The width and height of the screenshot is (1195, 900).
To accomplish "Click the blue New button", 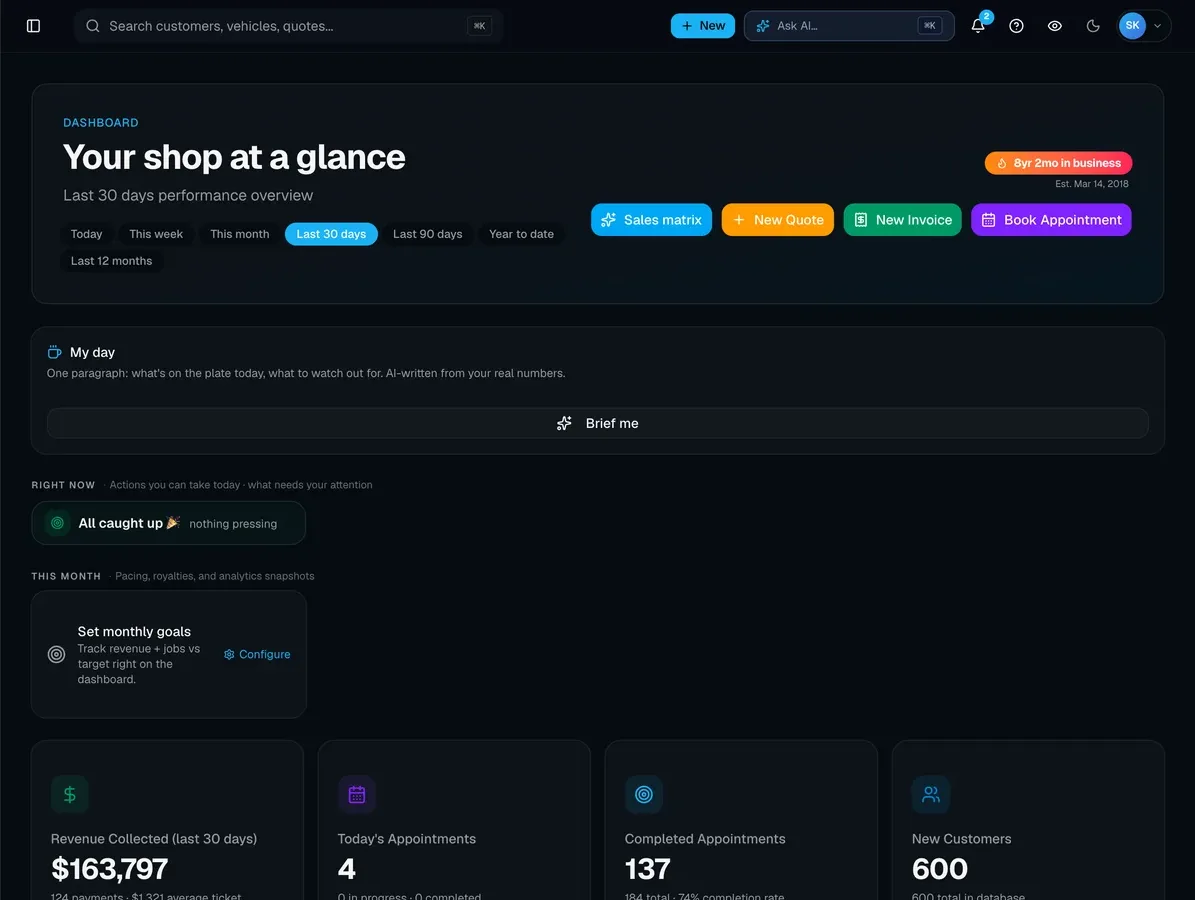I will 703,26.
